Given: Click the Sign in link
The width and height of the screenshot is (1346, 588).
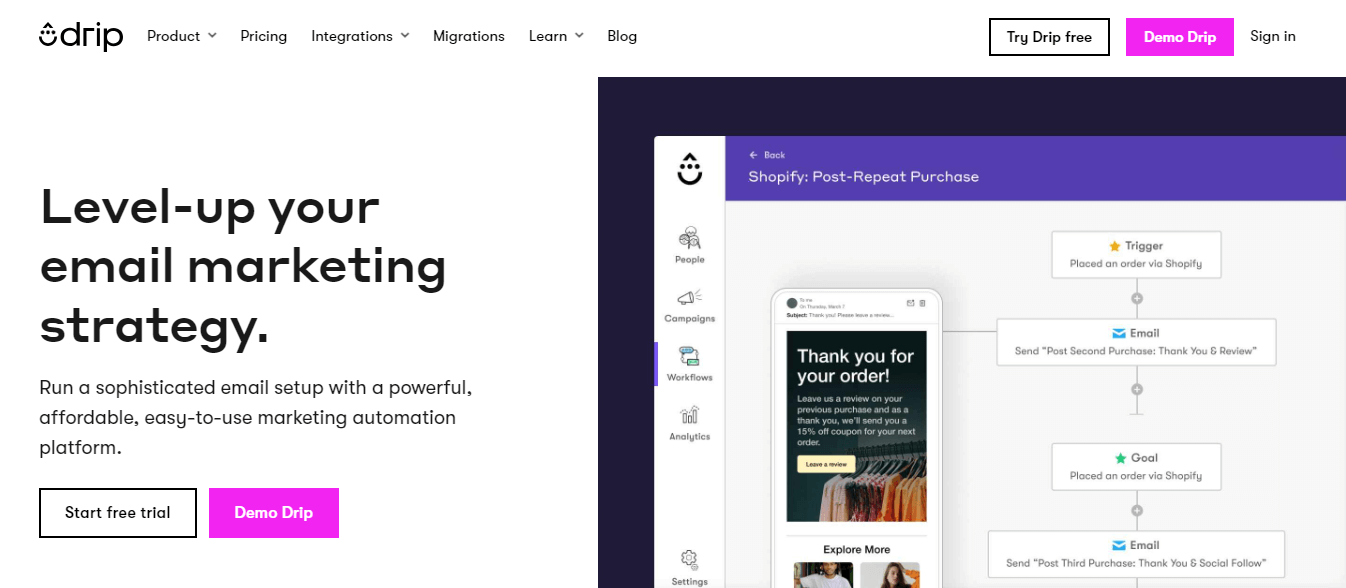Looking at the screenshot, I should 1273,36.
